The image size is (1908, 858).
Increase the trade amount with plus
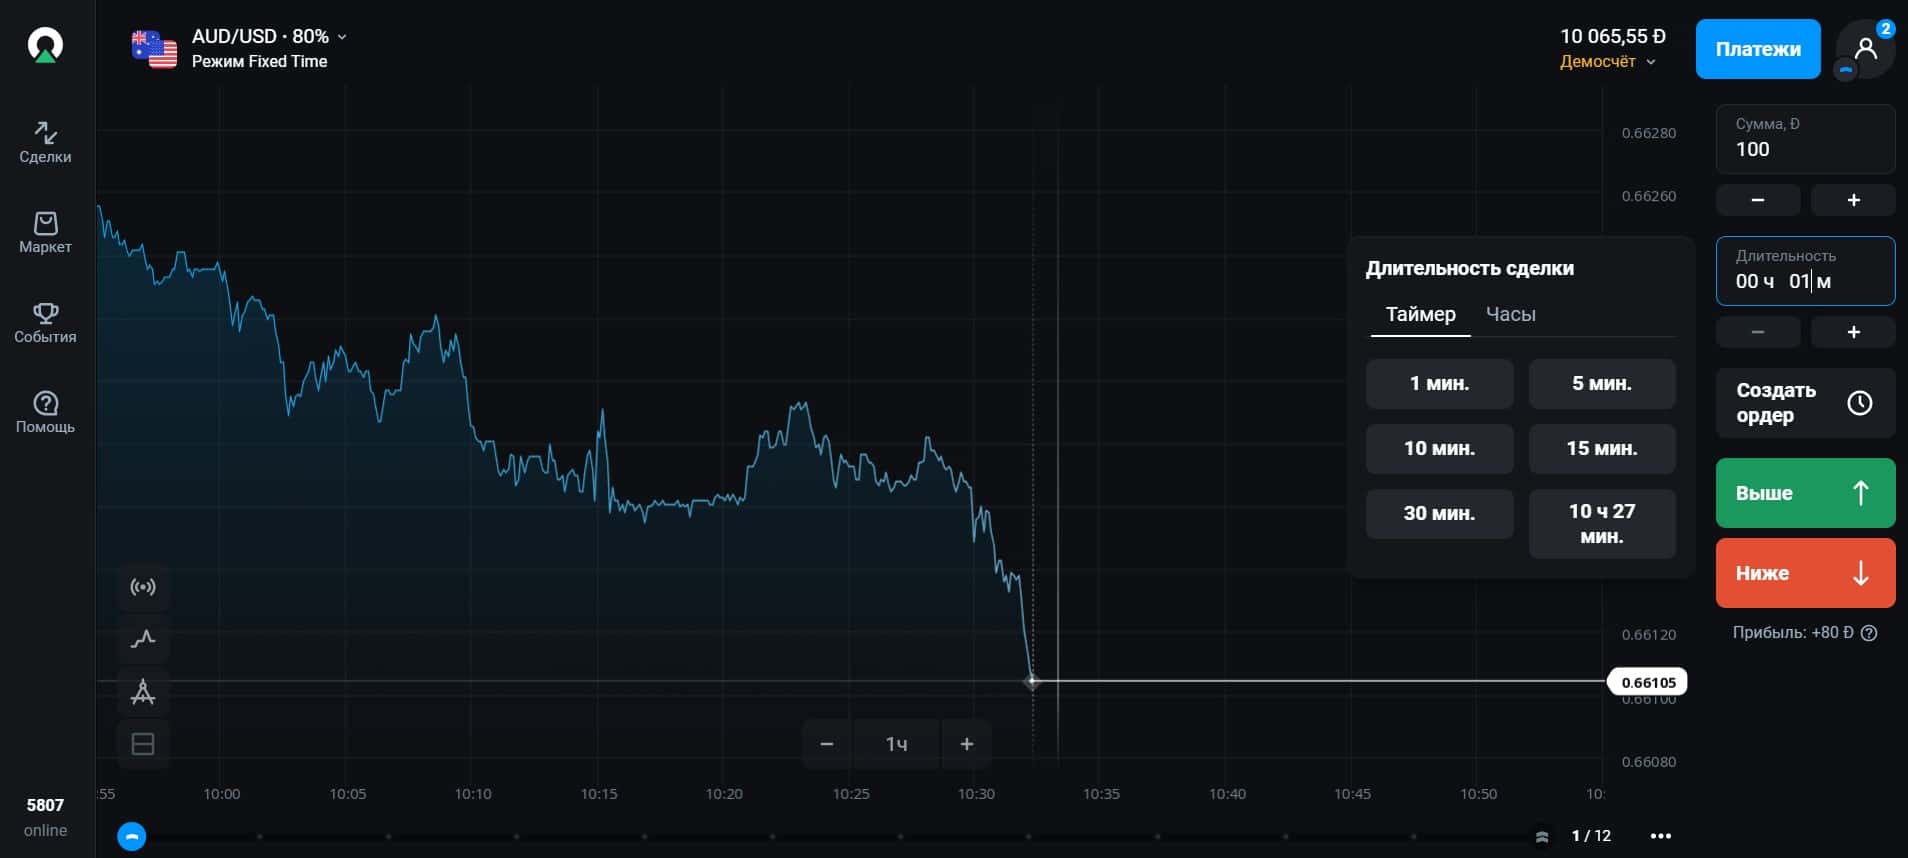coord(1853,200)
